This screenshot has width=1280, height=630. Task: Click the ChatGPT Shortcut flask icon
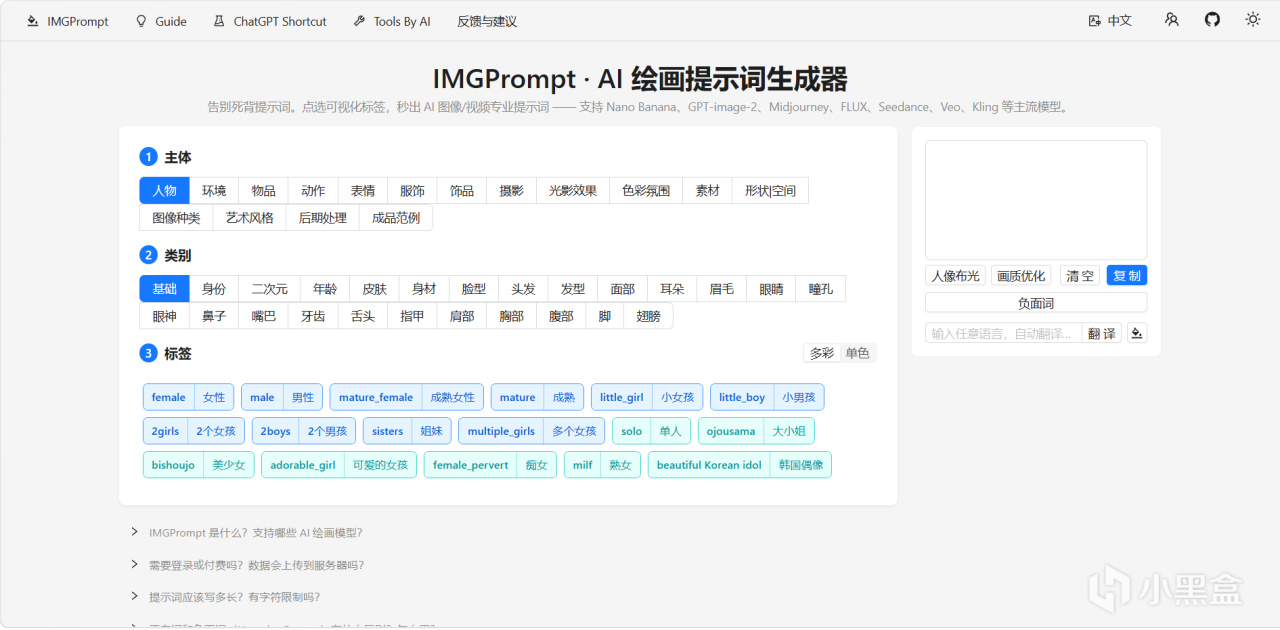219,21
